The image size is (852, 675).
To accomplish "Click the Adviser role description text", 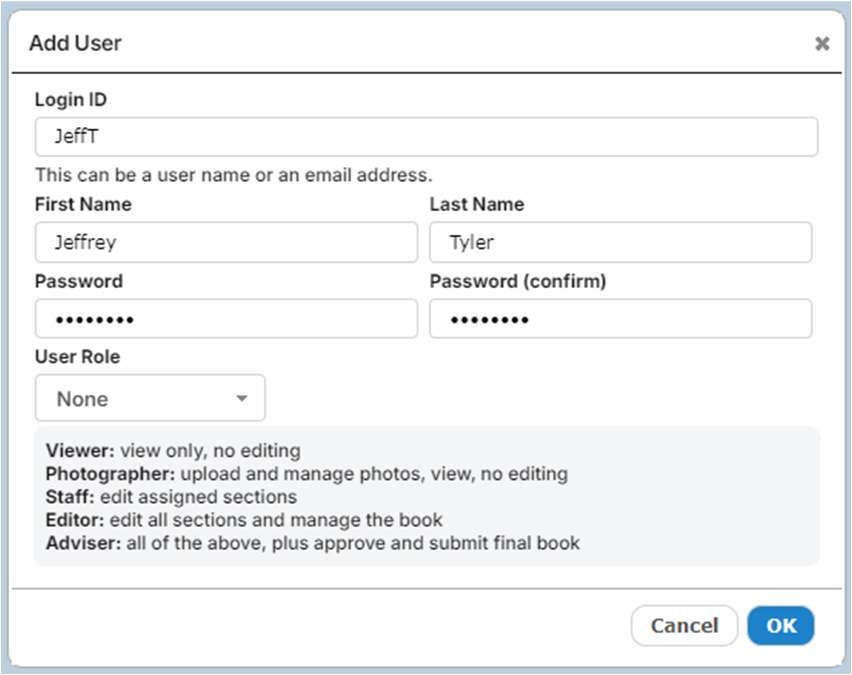I will click(312, 543).
